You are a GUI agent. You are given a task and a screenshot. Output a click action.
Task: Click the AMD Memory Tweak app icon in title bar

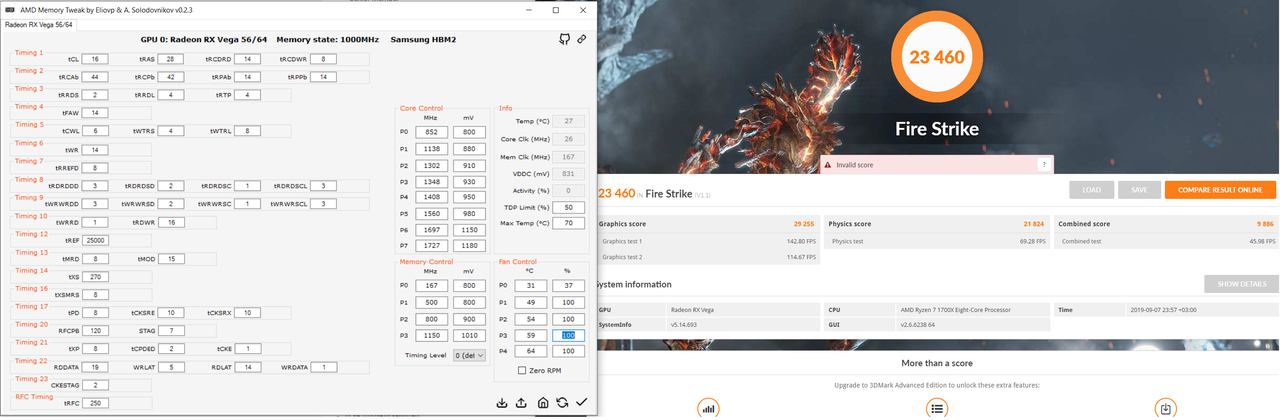click(10, 9)
